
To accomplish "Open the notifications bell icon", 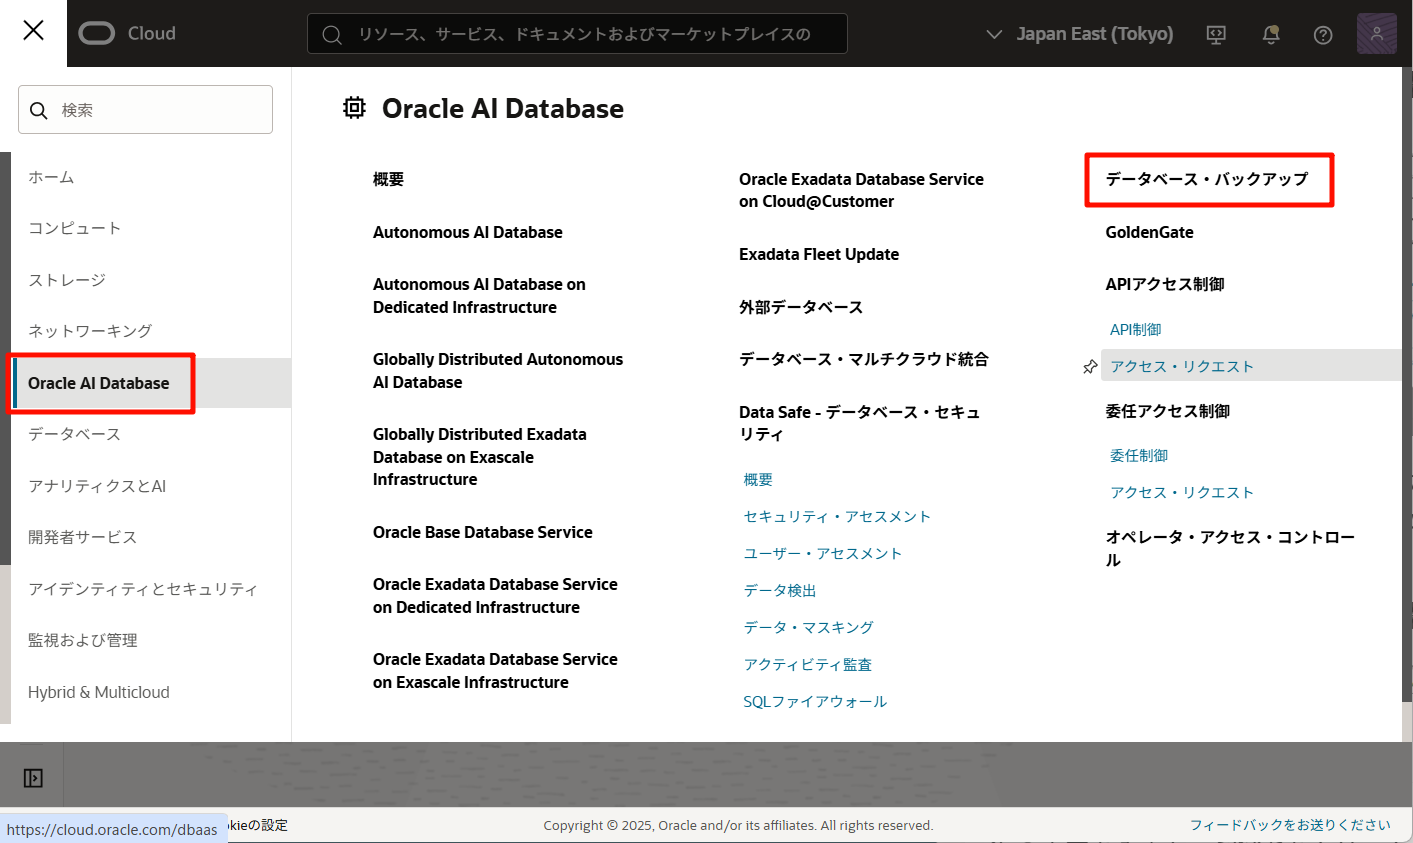I will tap(1271, 34).
